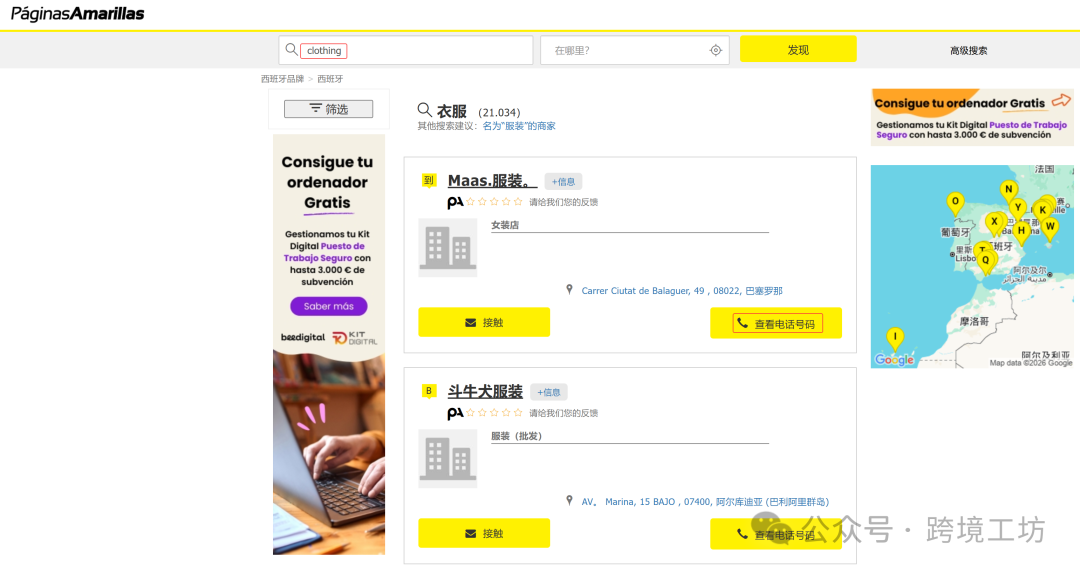Open 高级搜索 advanced search

tap(968, 50)
